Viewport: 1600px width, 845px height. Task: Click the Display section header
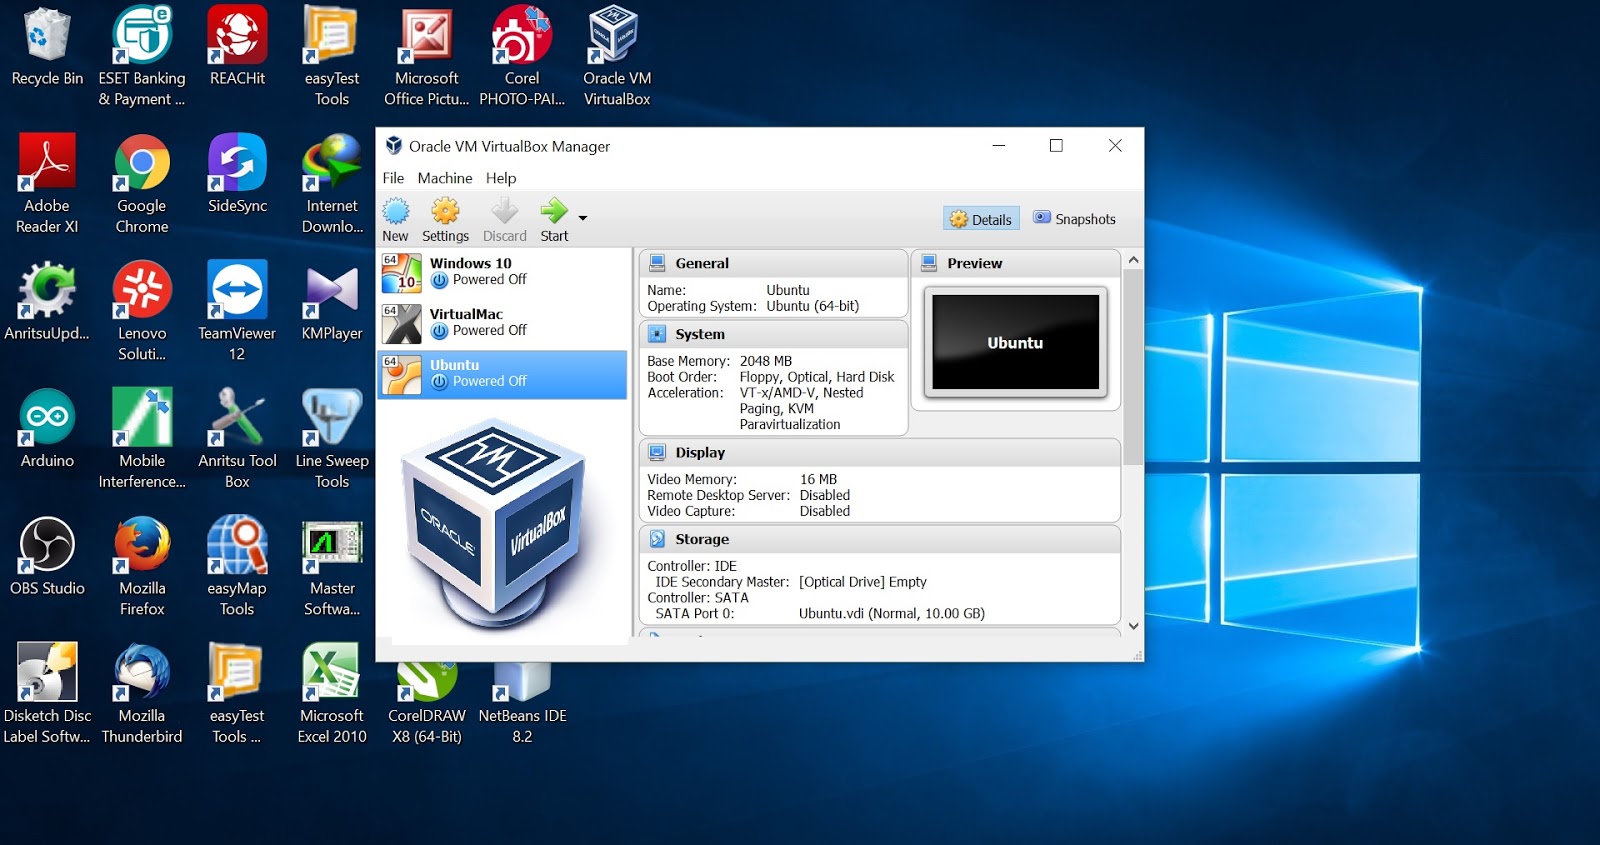(879, 453)
